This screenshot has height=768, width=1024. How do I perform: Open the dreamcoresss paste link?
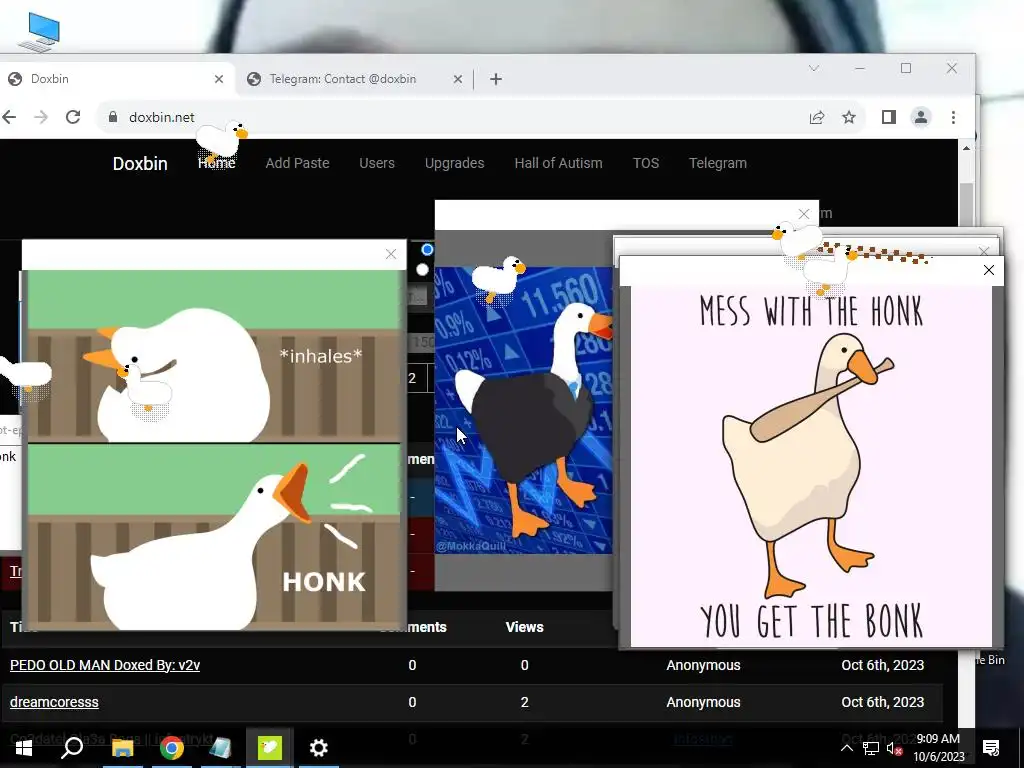click(x=54, y=702)
